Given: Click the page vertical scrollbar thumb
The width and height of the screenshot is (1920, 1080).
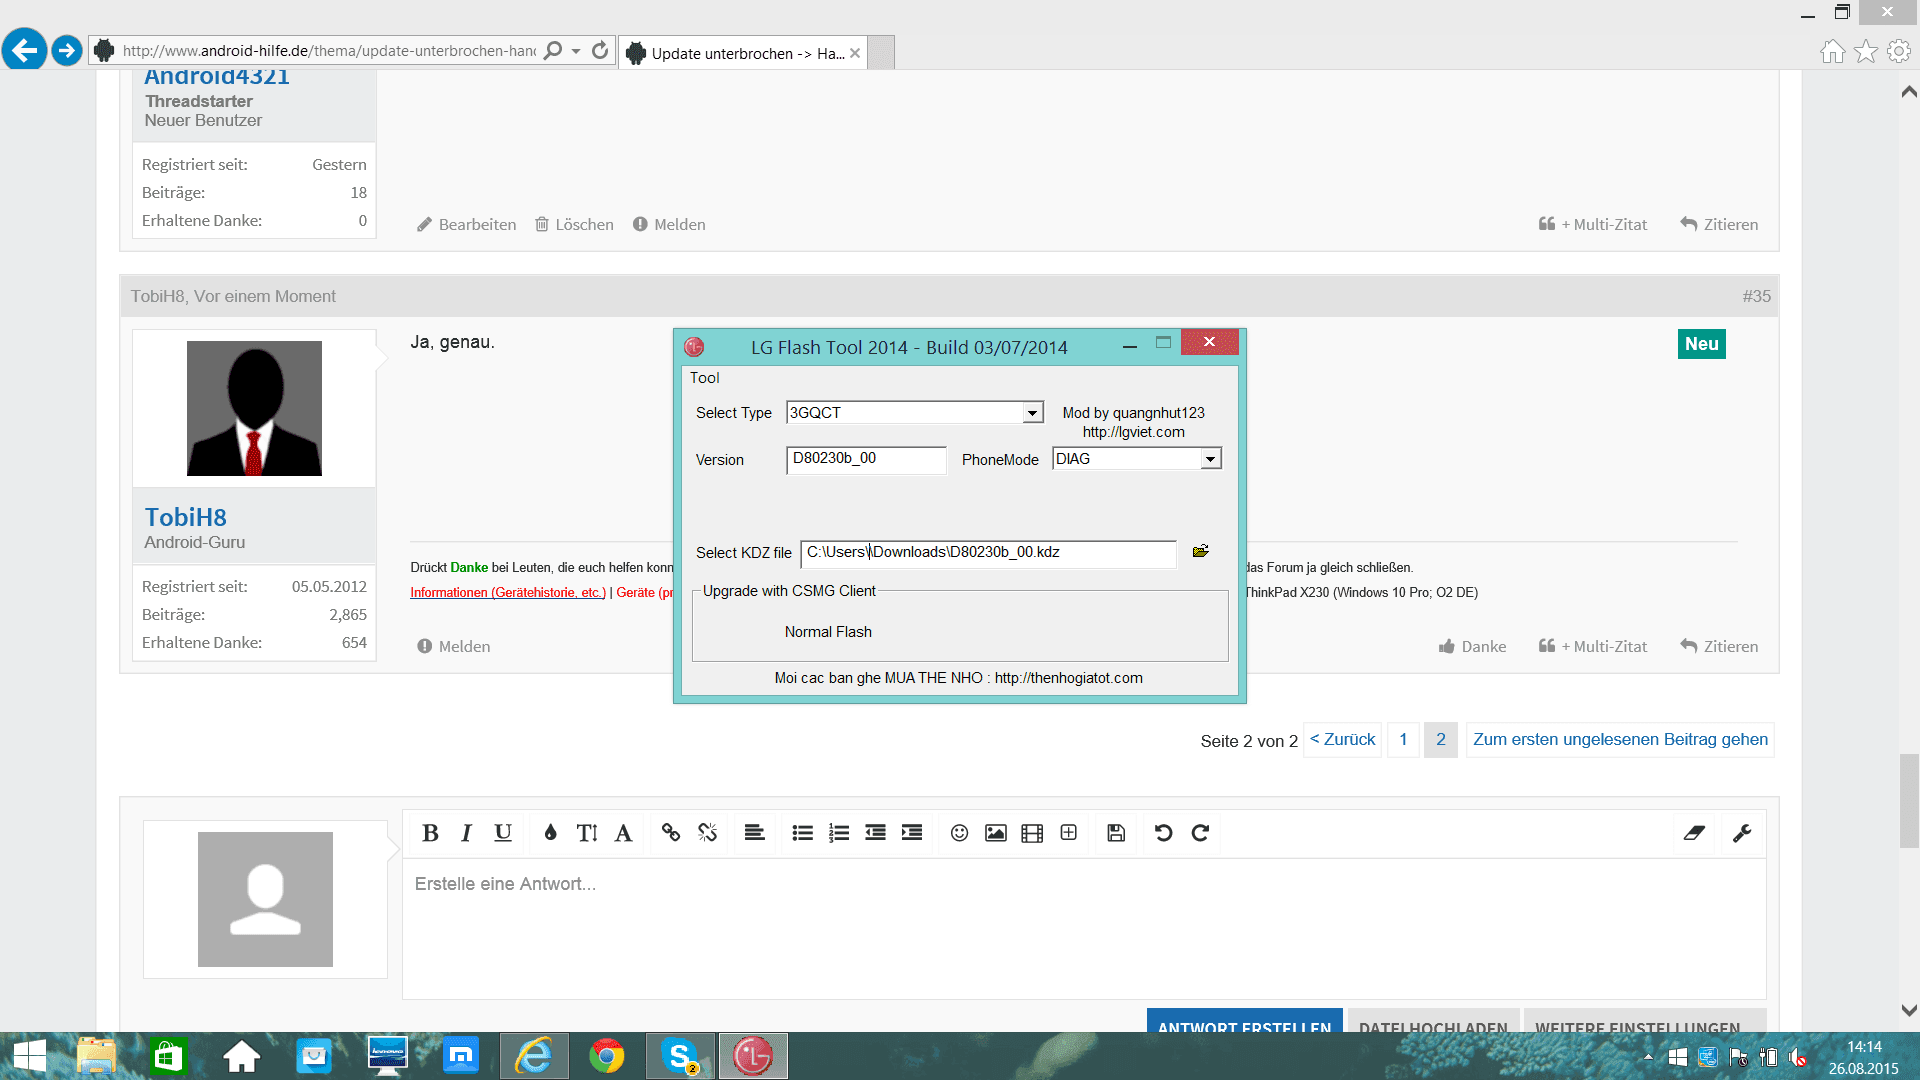Looking at the screenshot, I should [x=1909, y=800].
